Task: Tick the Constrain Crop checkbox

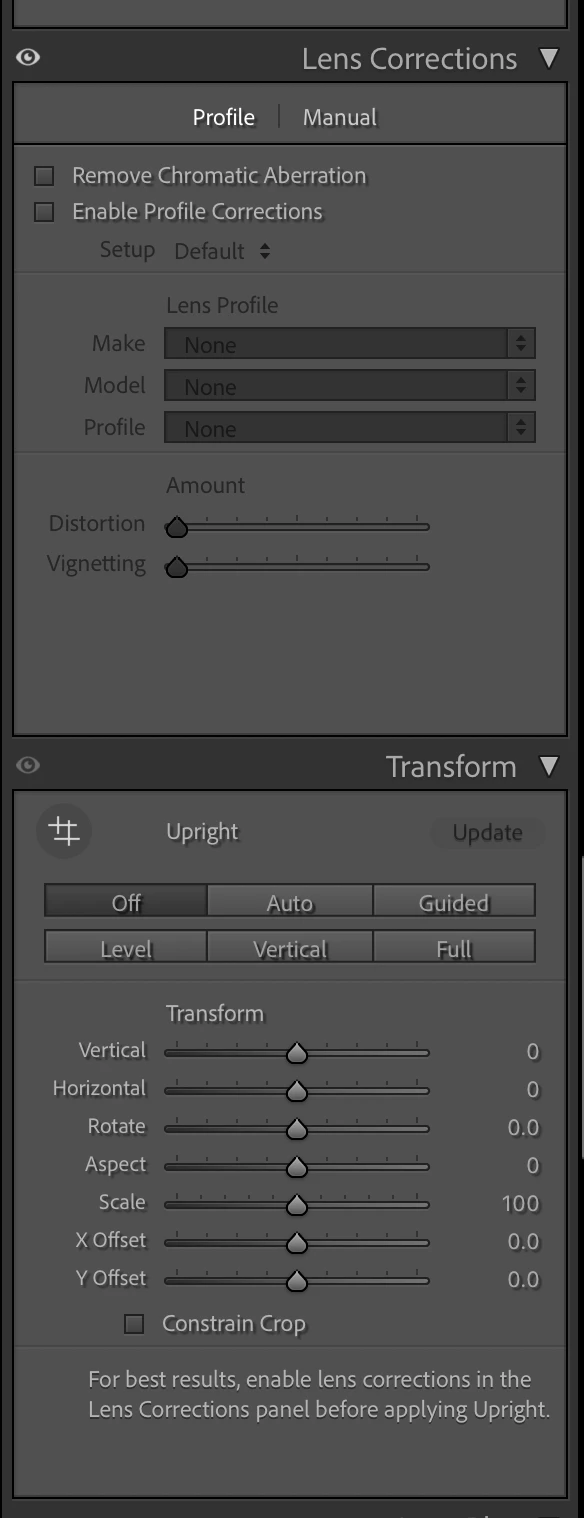Action: click(x=134, y=1324)
